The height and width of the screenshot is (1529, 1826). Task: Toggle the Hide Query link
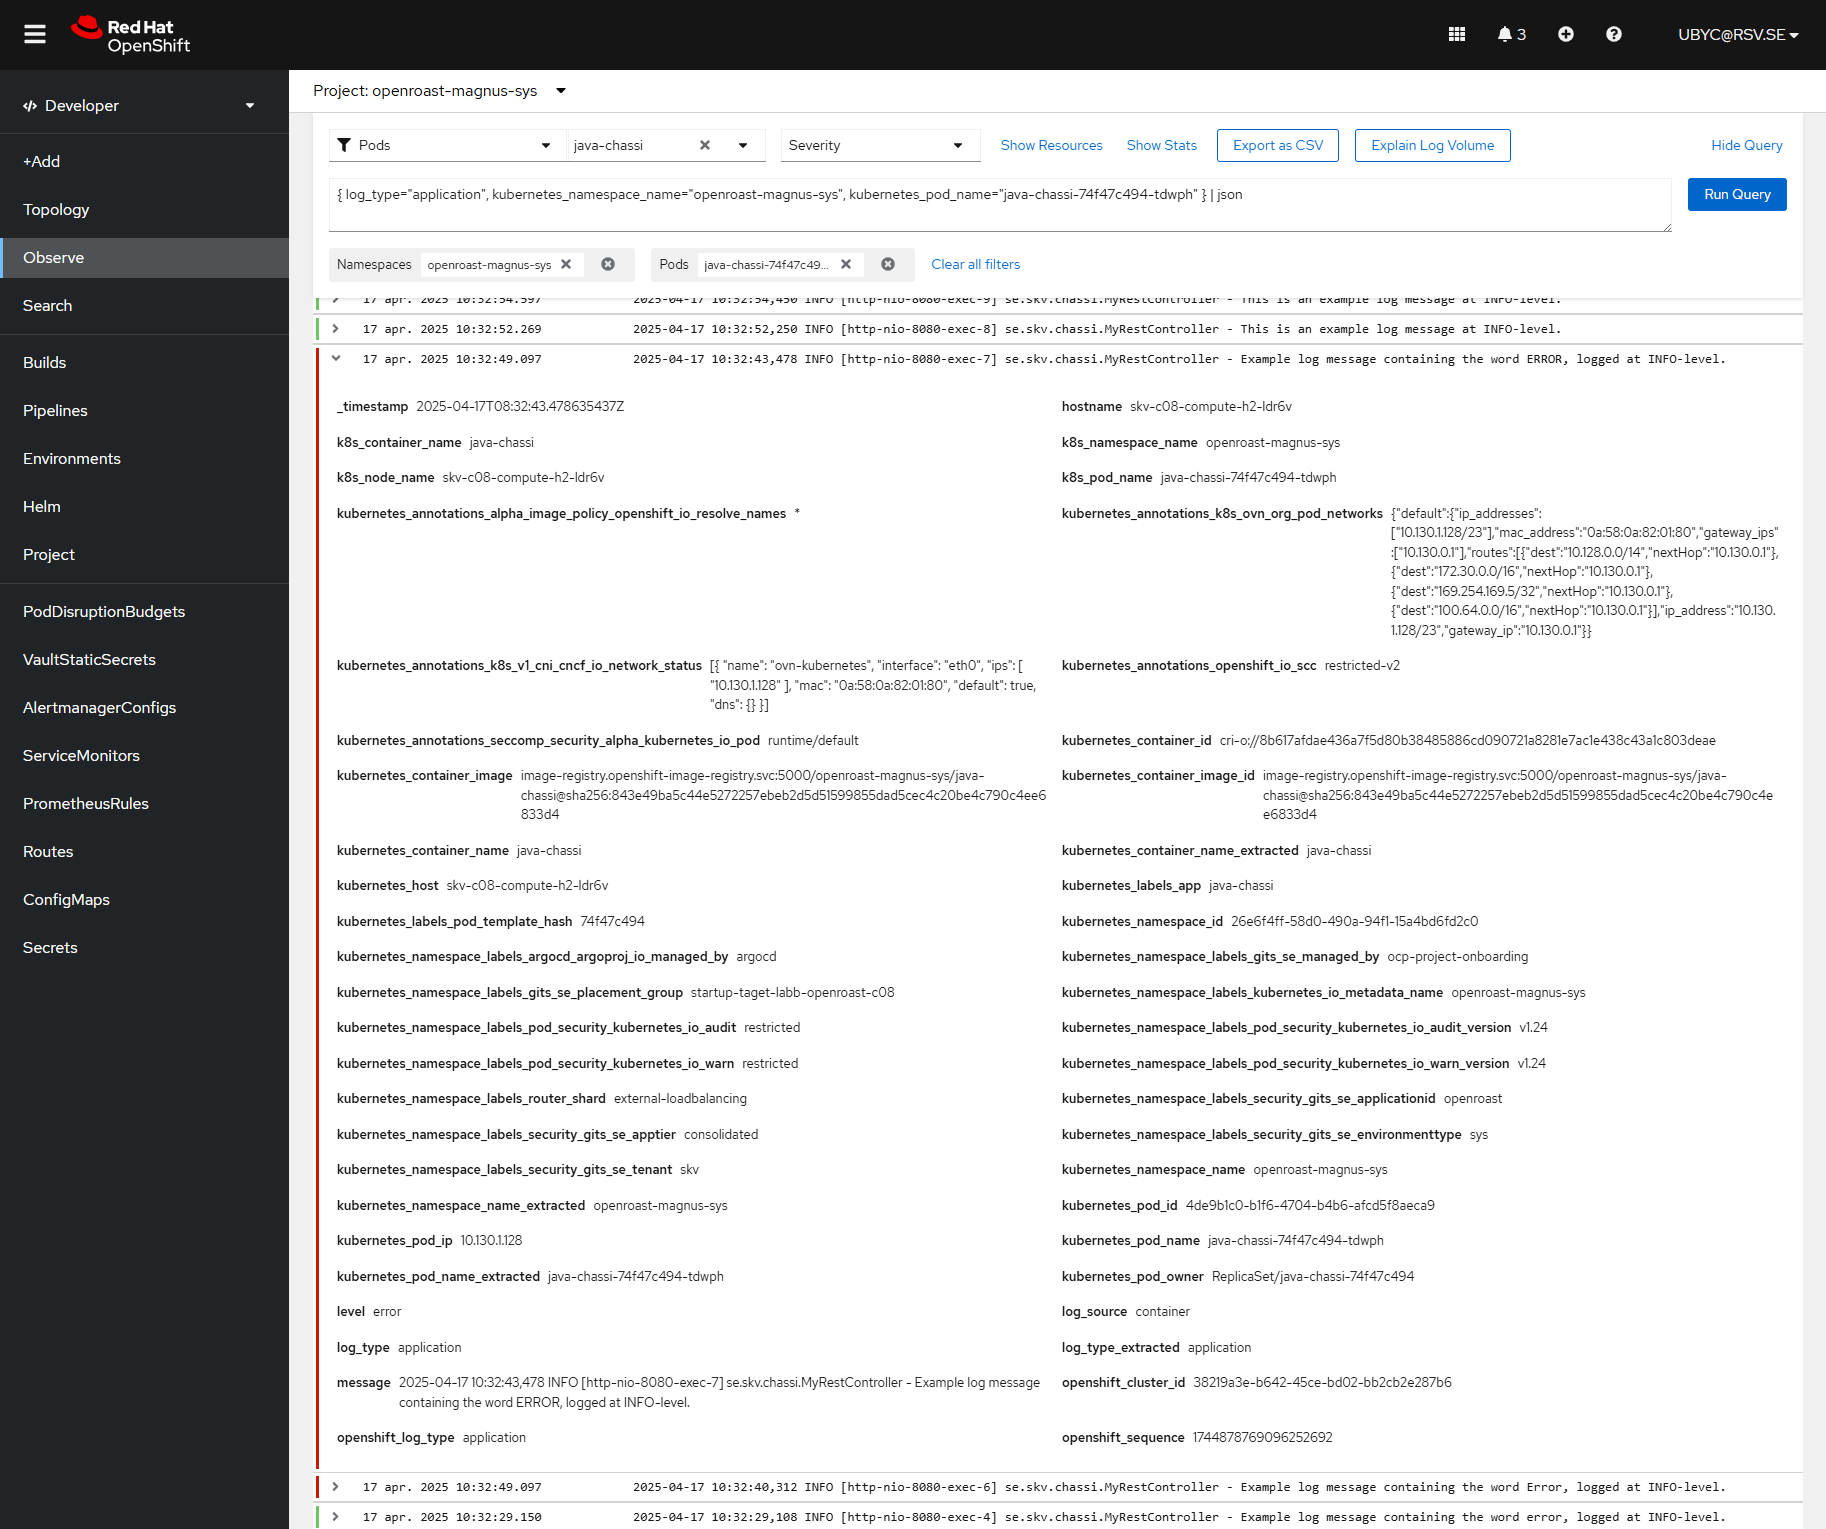coord(1746,146)
